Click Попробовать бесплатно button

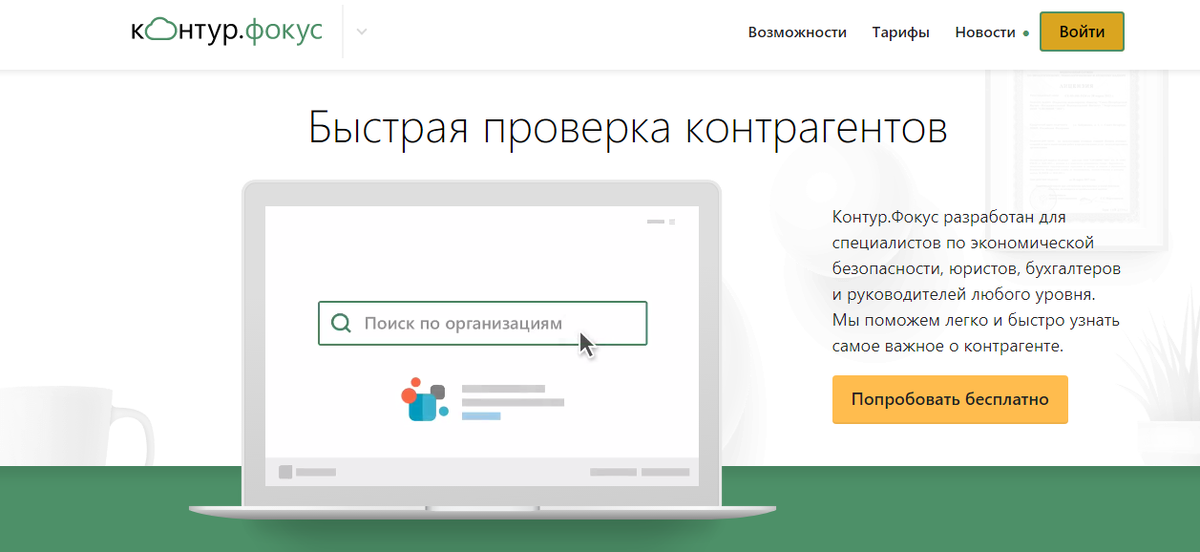click(950, 400)
